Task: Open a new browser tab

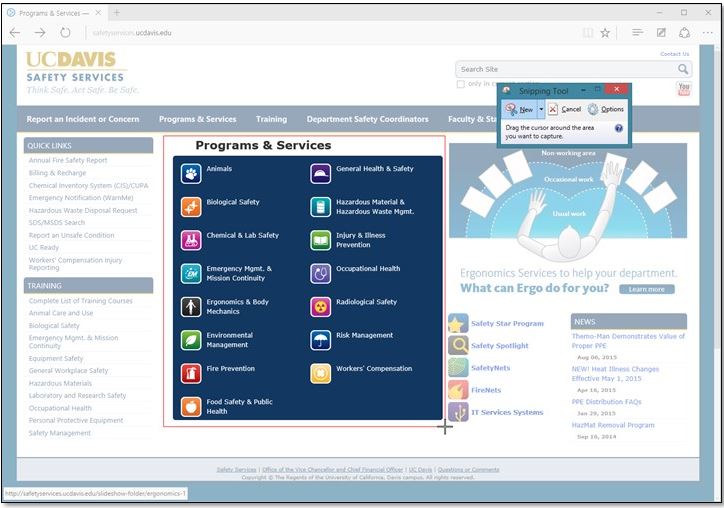Action: 117,13
